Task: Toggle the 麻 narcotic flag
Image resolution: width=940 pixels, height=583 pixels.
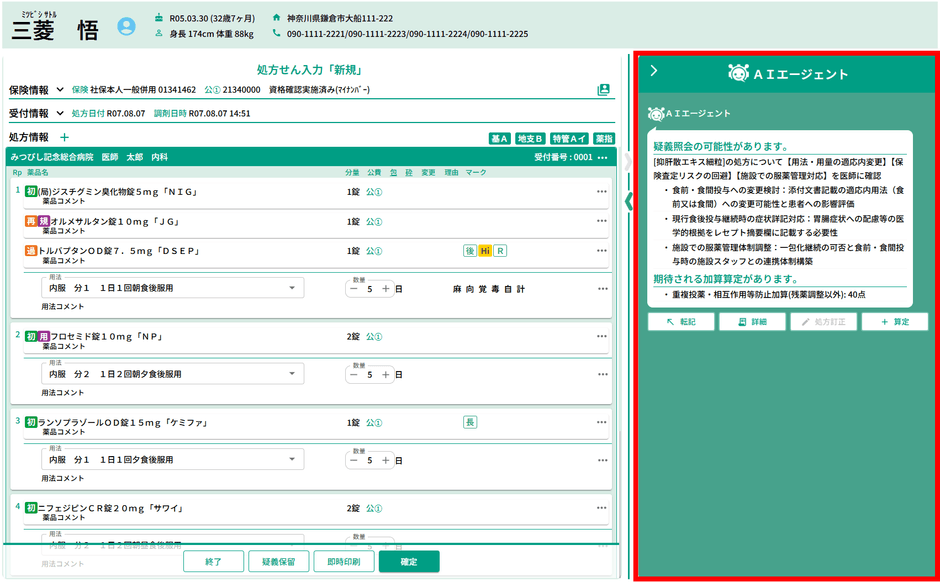Action: click(x=456, y=290)
